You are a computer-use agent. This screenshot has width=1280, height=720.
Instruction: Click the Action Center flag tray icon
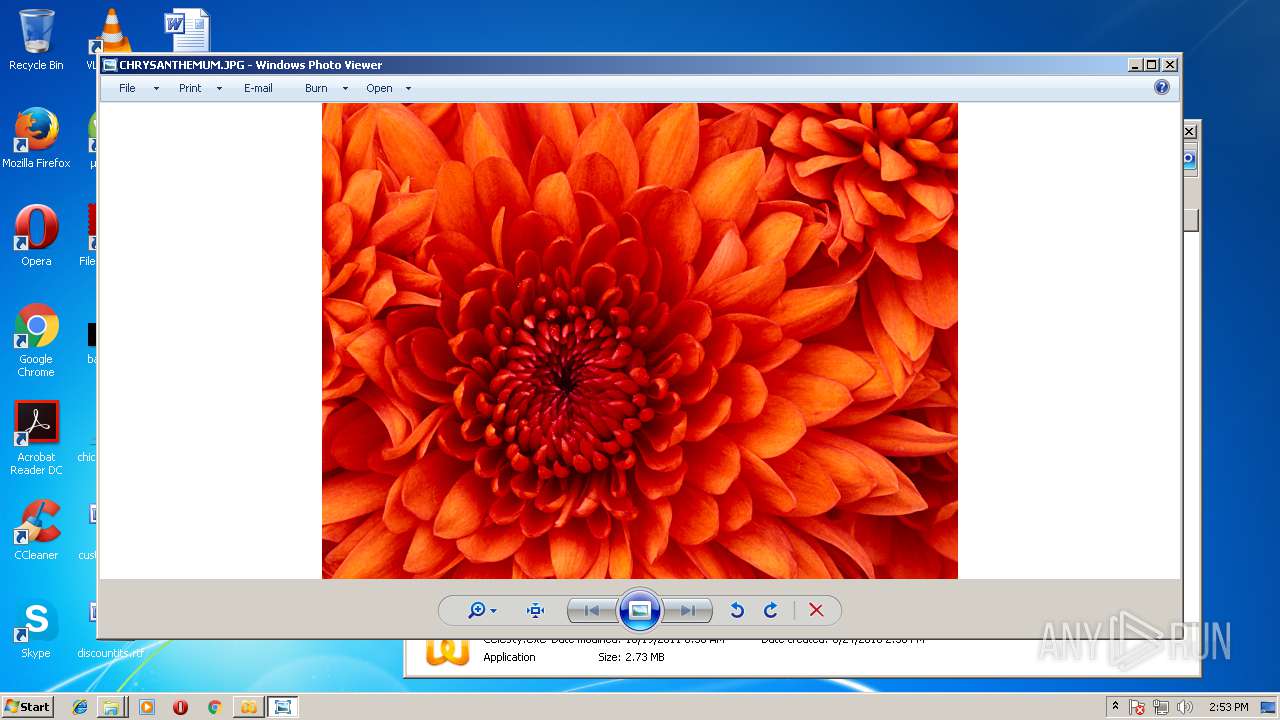click(1137, 707)
